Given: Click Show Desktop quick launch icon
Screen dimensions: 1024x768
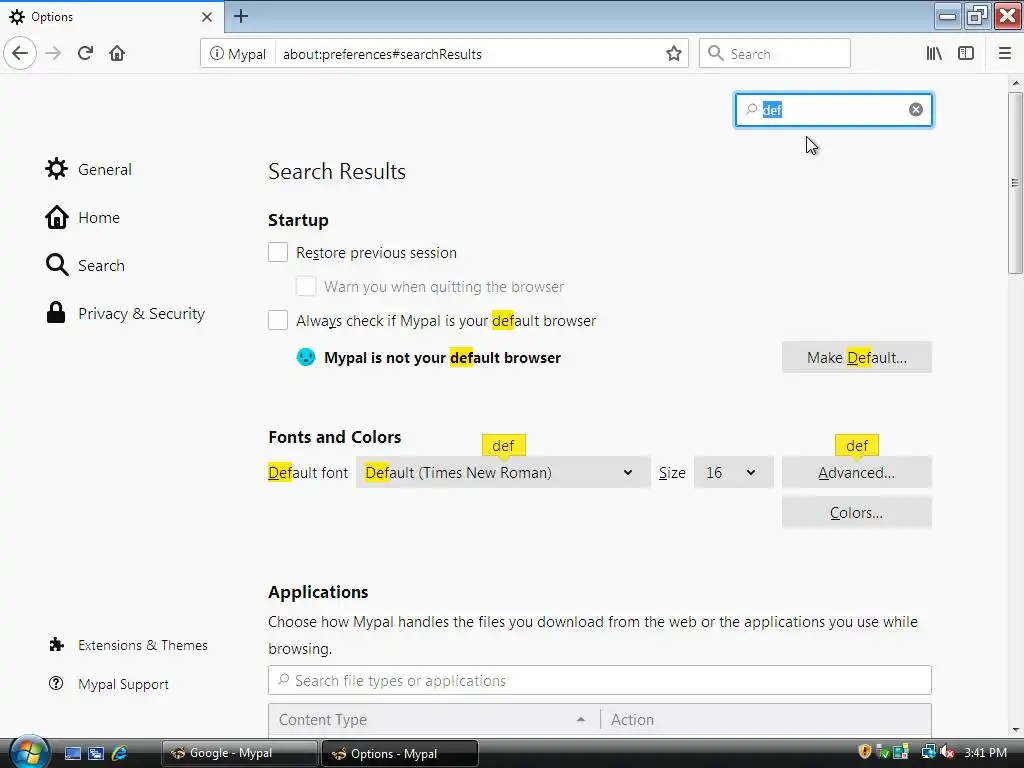Looking at the screenshot, I should click(x=72, y=754).
